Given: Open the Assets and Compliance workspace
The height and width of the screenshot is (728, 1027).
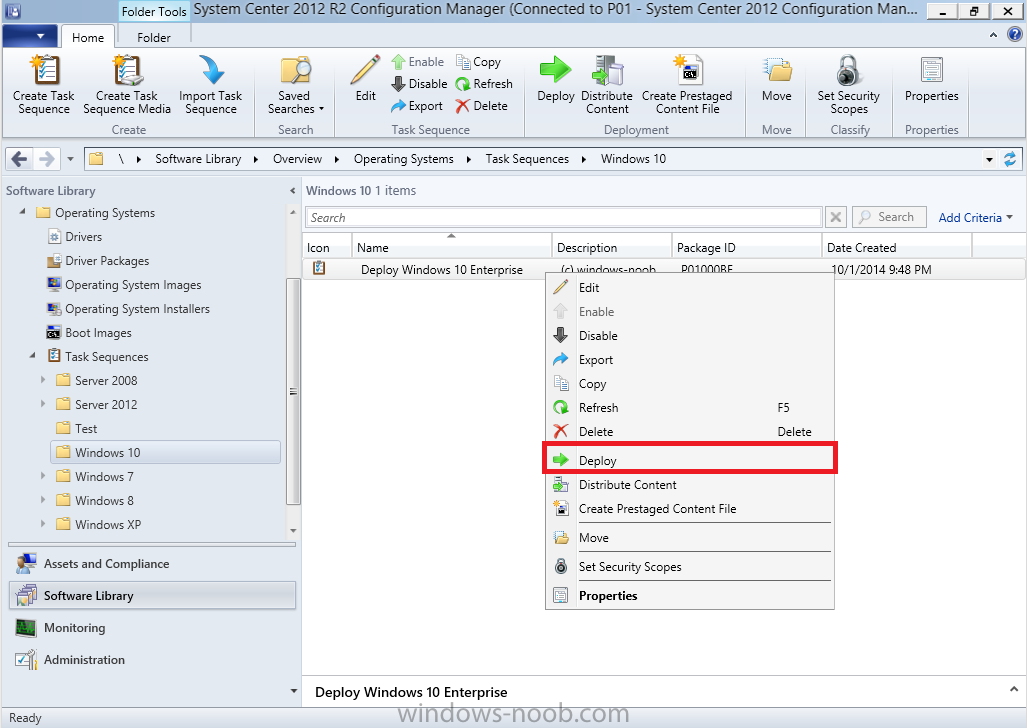Looking at the screenshot, I should (152, 564).
